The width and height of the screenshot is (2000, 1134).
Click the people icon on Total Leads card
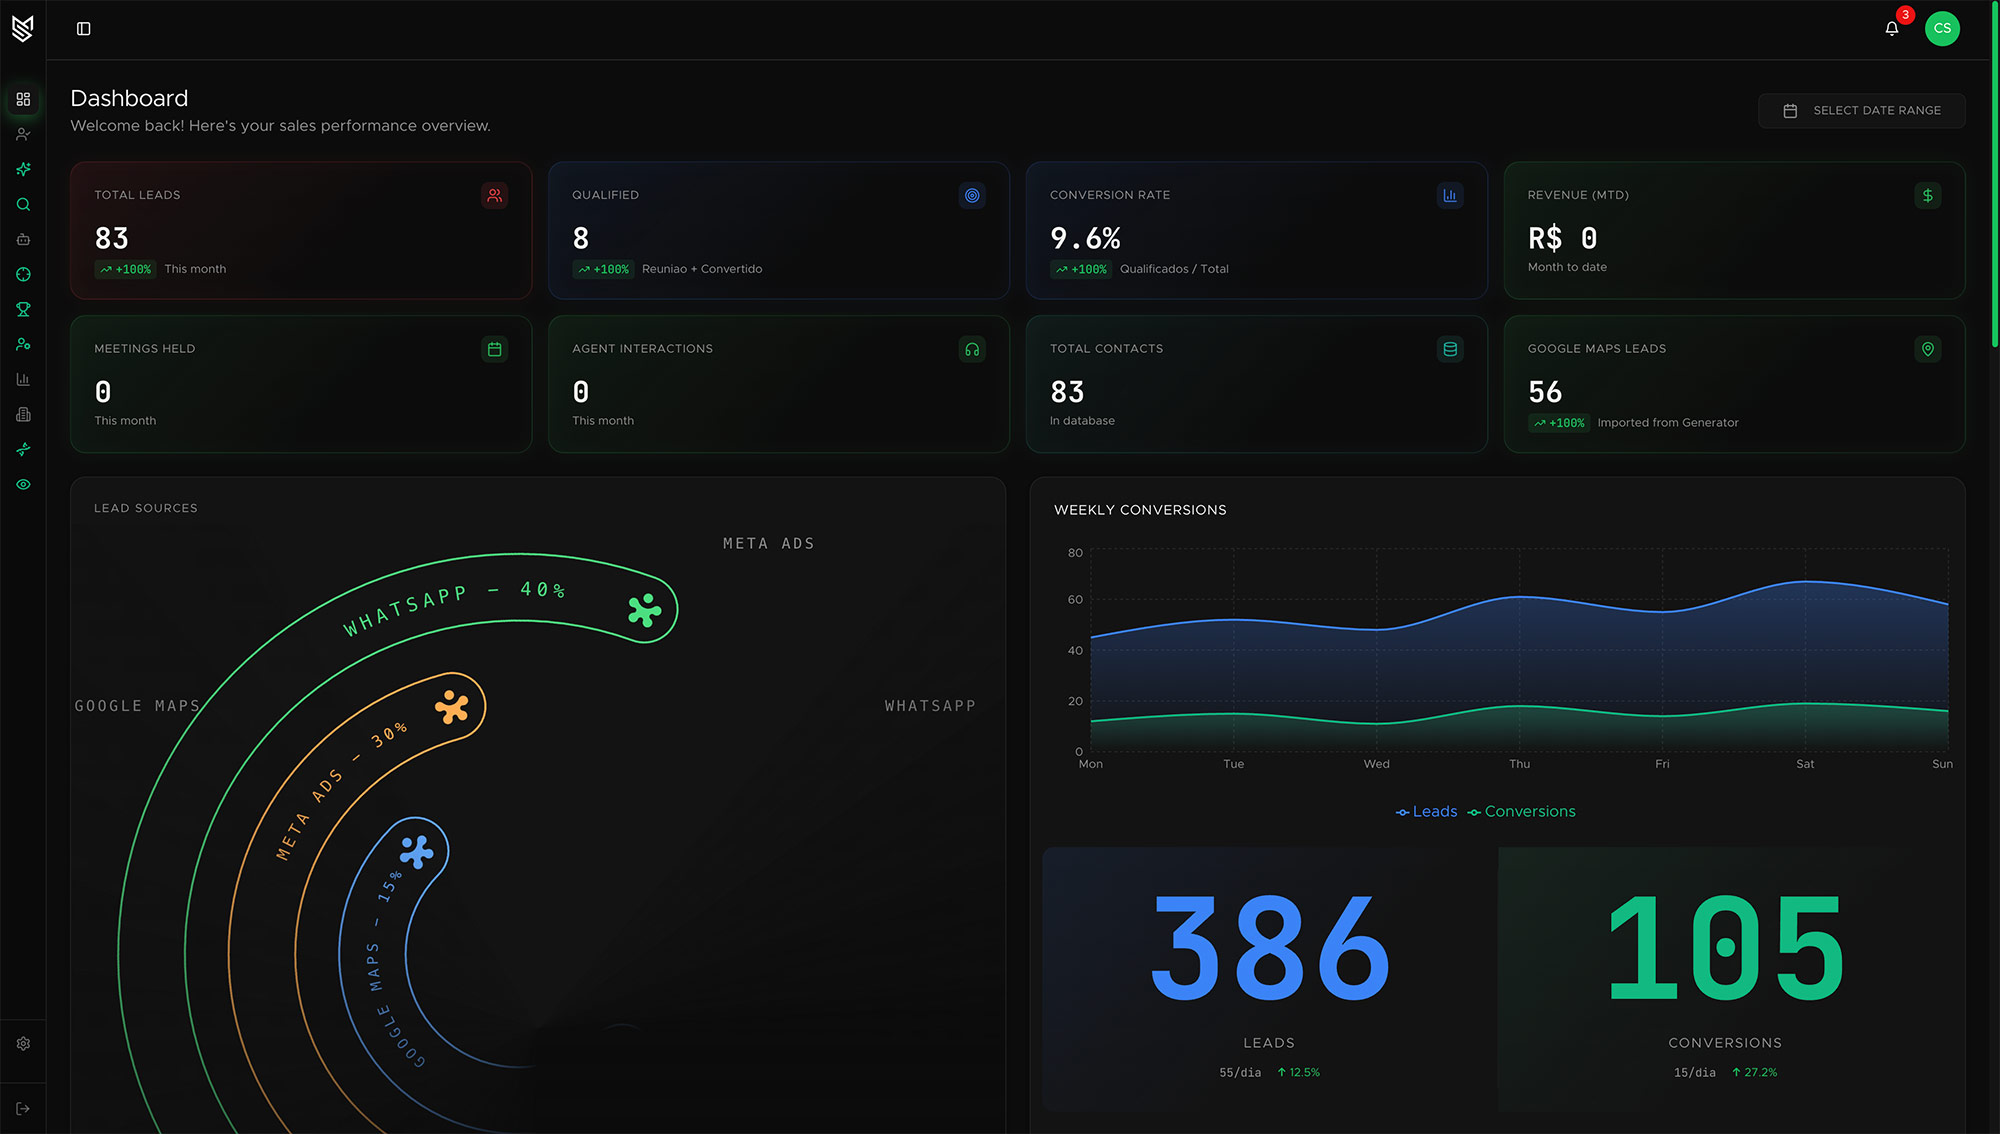494,195
